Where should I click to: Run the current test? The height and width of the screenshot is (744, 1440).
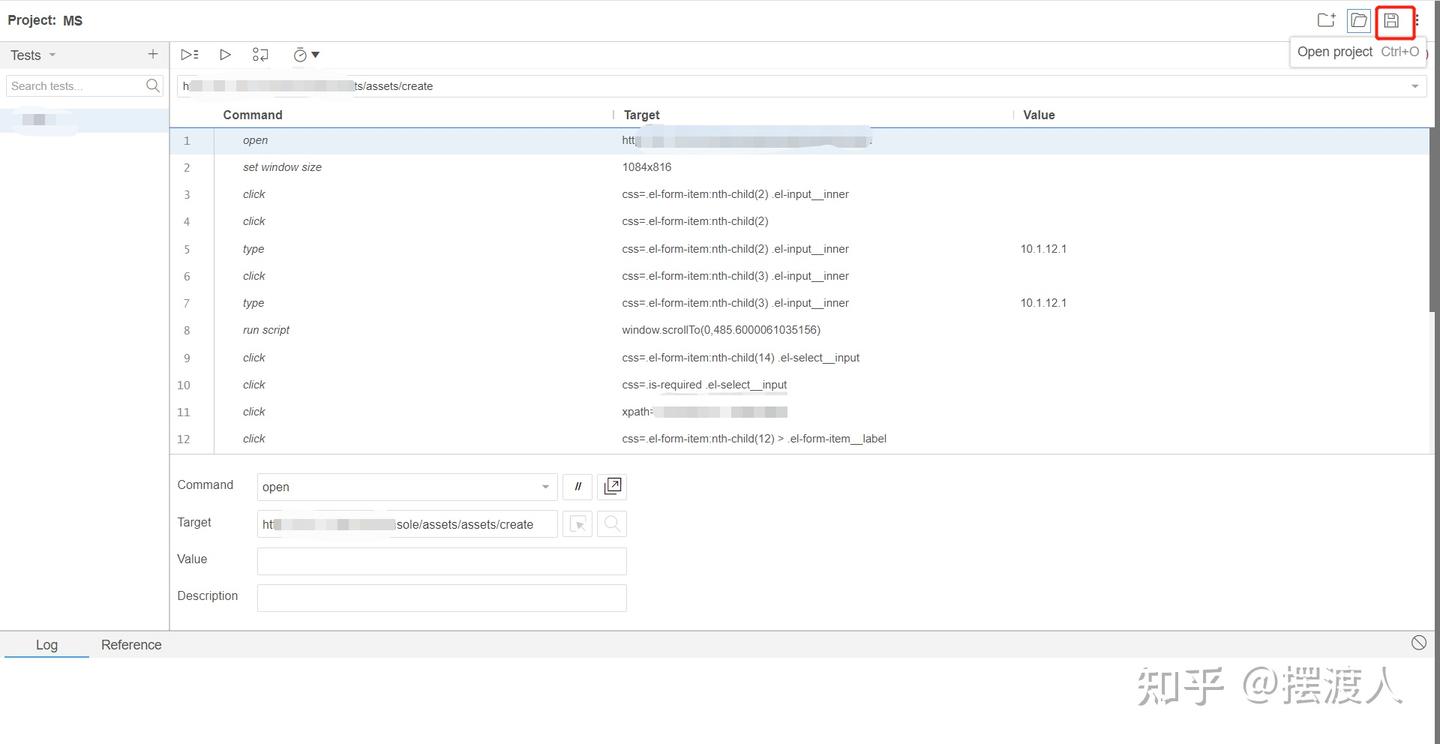[x=225, y=55]
